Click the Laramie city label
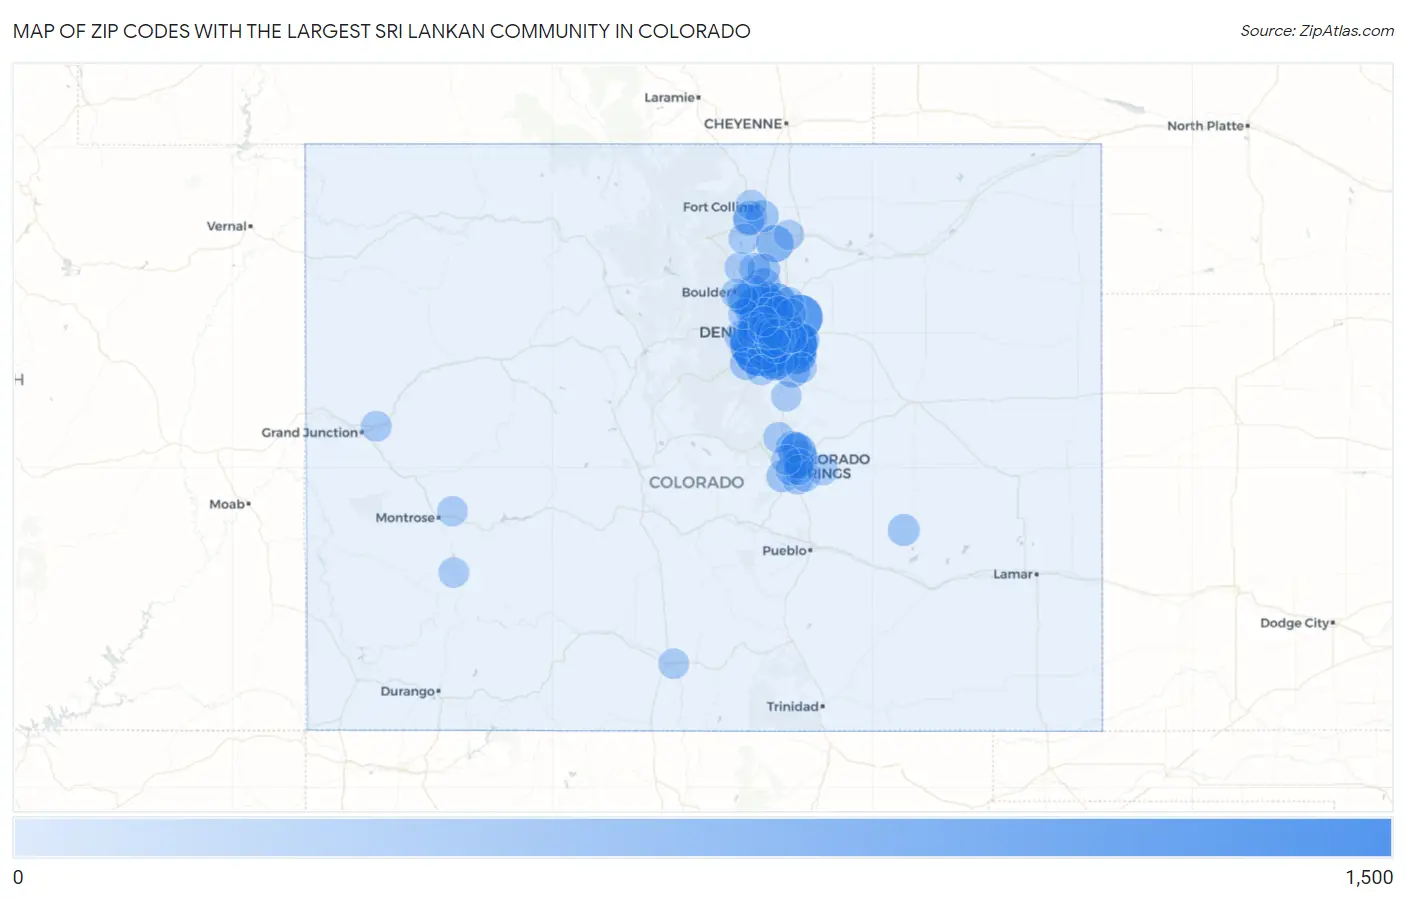Image resolution: width=1406 pixels, height=899 pixels. click(x=672, y=97)
